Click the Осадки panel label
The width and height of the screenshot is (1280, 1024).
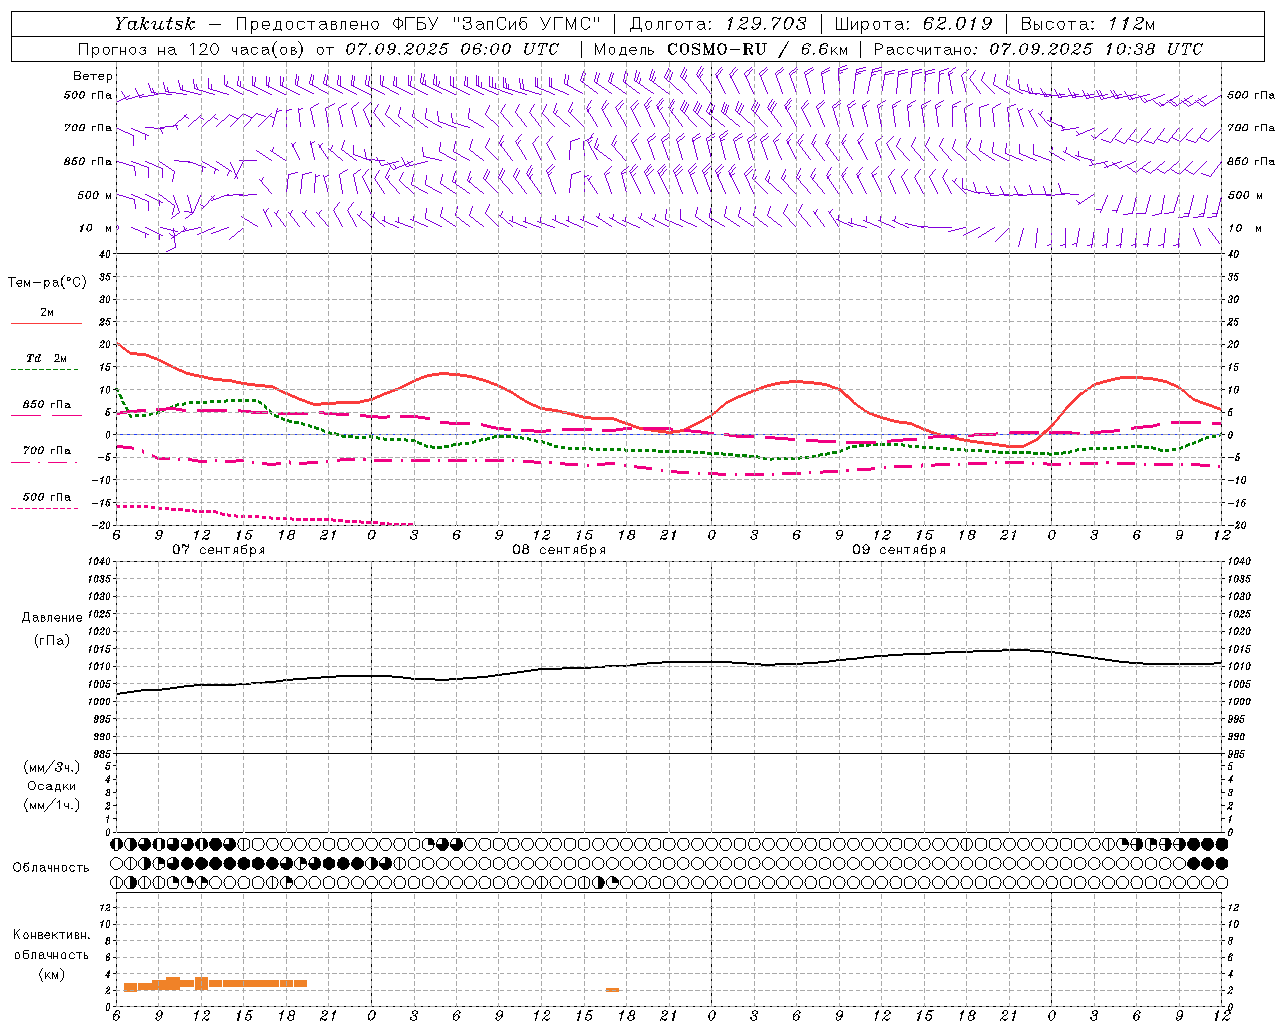click(x=52, y=786)
